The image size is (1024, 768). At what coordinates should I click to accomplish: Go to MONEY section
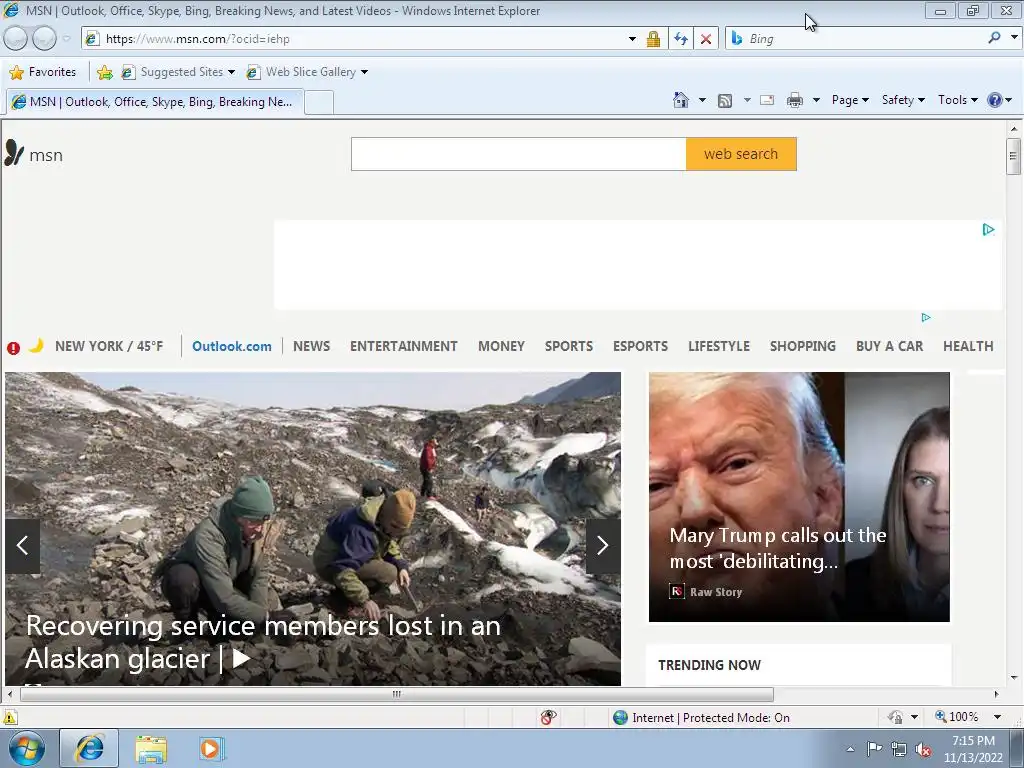[x=501, y=346]
